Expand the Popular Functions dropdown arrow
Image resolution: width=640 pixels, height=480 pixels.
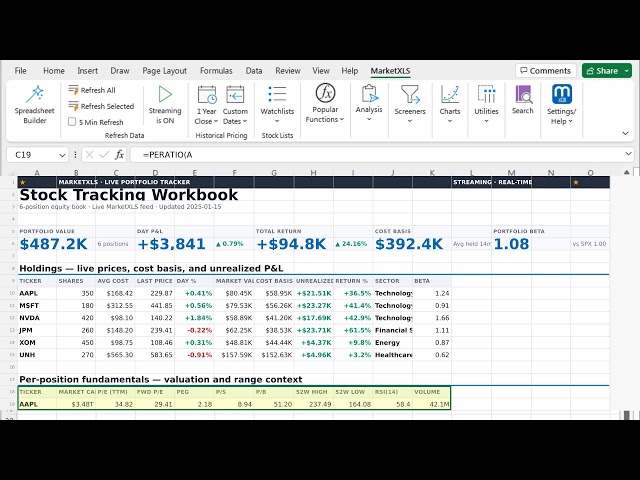click(342, 119)
